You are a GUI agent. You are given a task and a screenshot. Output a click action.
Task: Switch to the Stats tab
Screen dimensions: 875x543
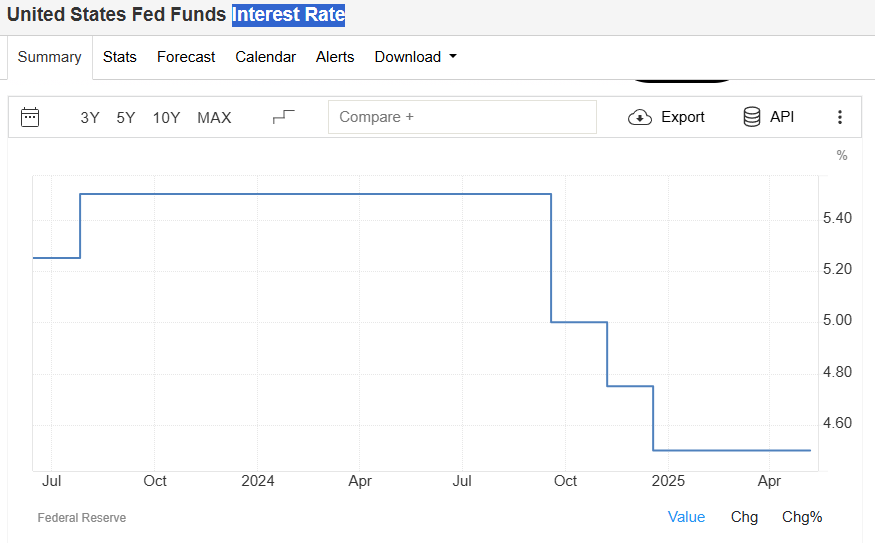[x=120, y=57]
